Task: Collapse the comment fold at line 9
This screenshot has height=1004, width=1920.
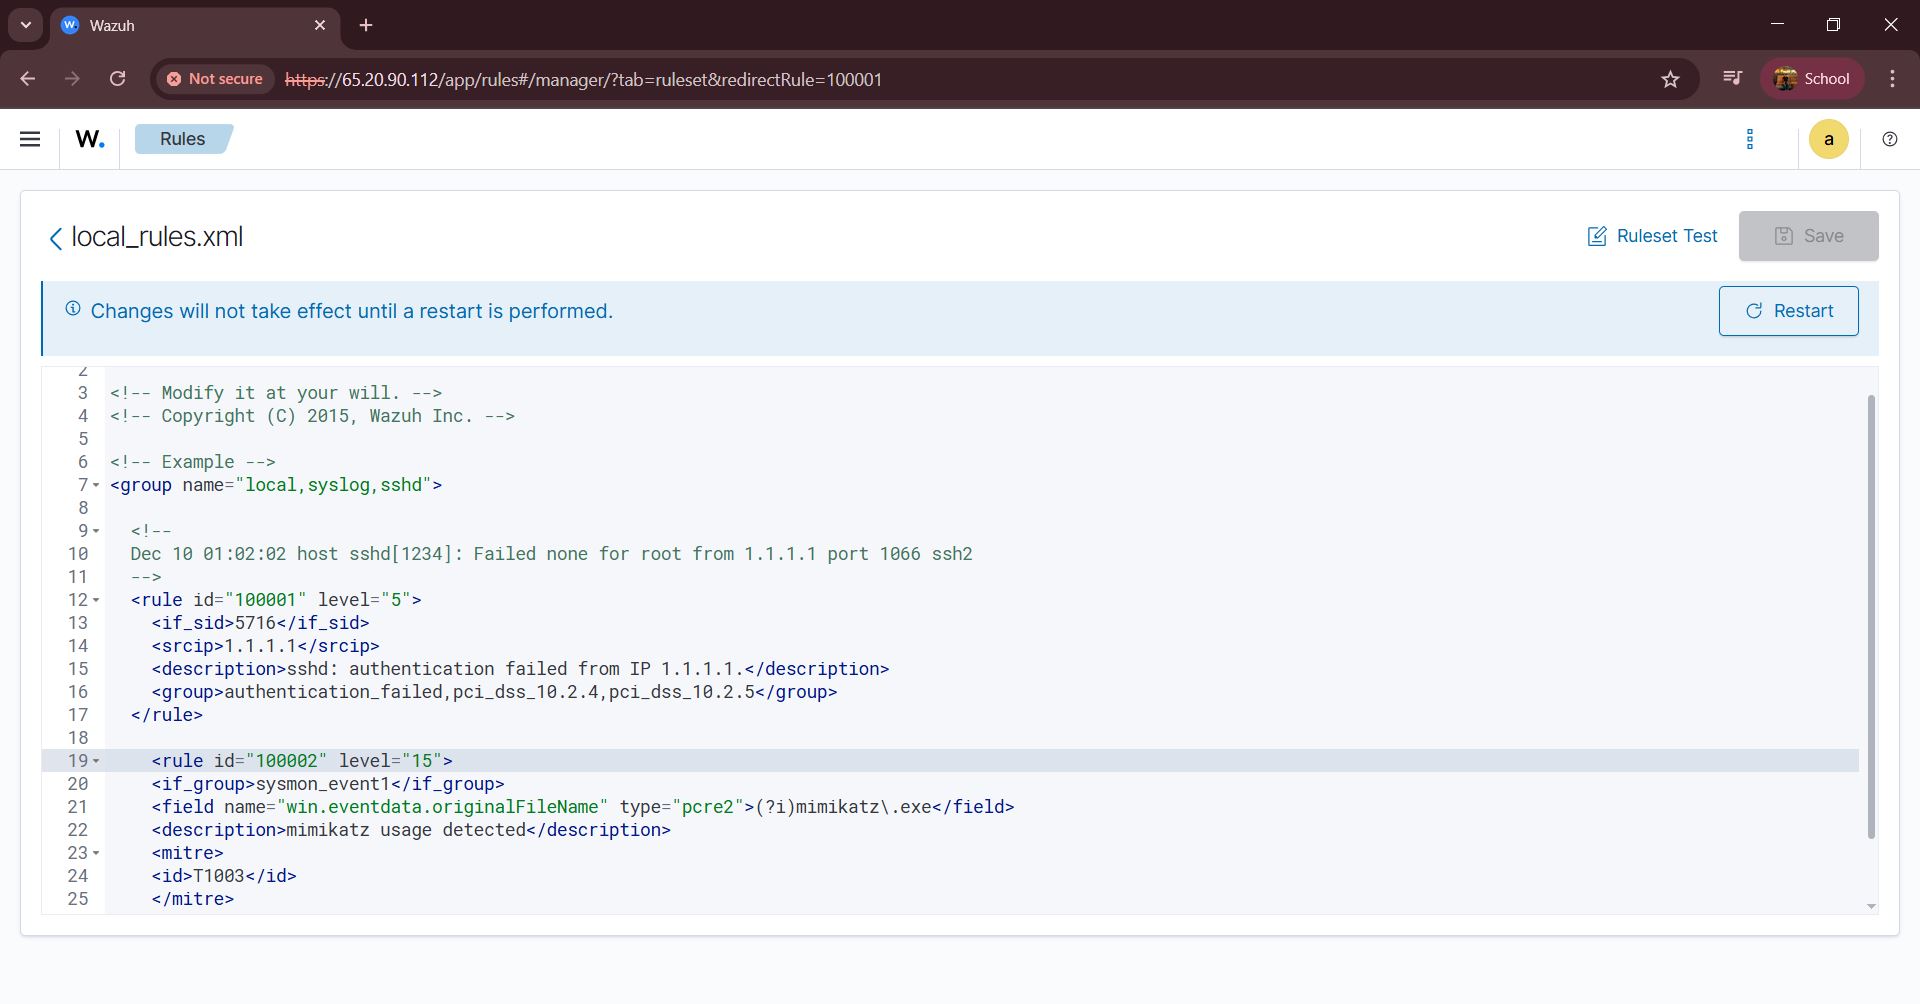Action: pos(96,532)
